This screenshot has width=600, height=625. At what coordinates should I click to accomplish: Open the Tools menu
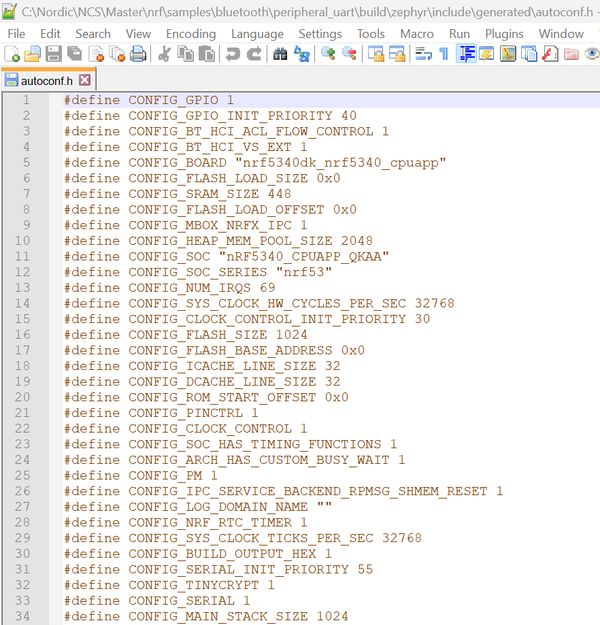pos(371,34)
